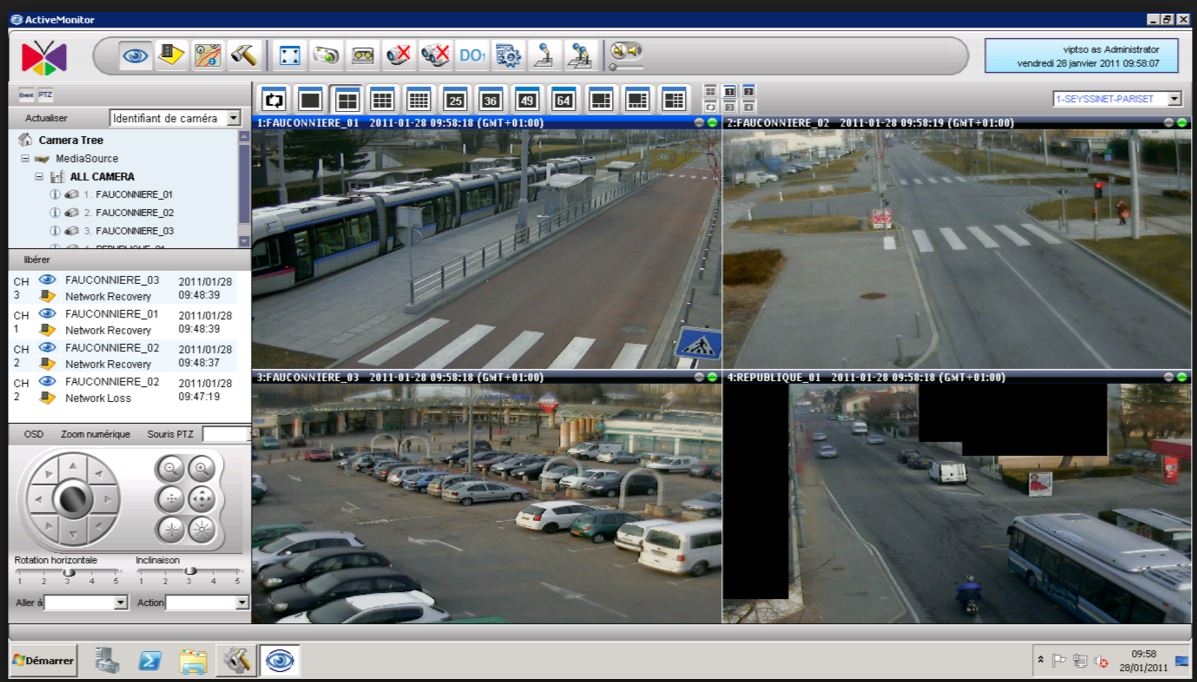Open the Identifiant de caméra dropdown
This screenshot has height=682, width=1197.
point(231,117)
